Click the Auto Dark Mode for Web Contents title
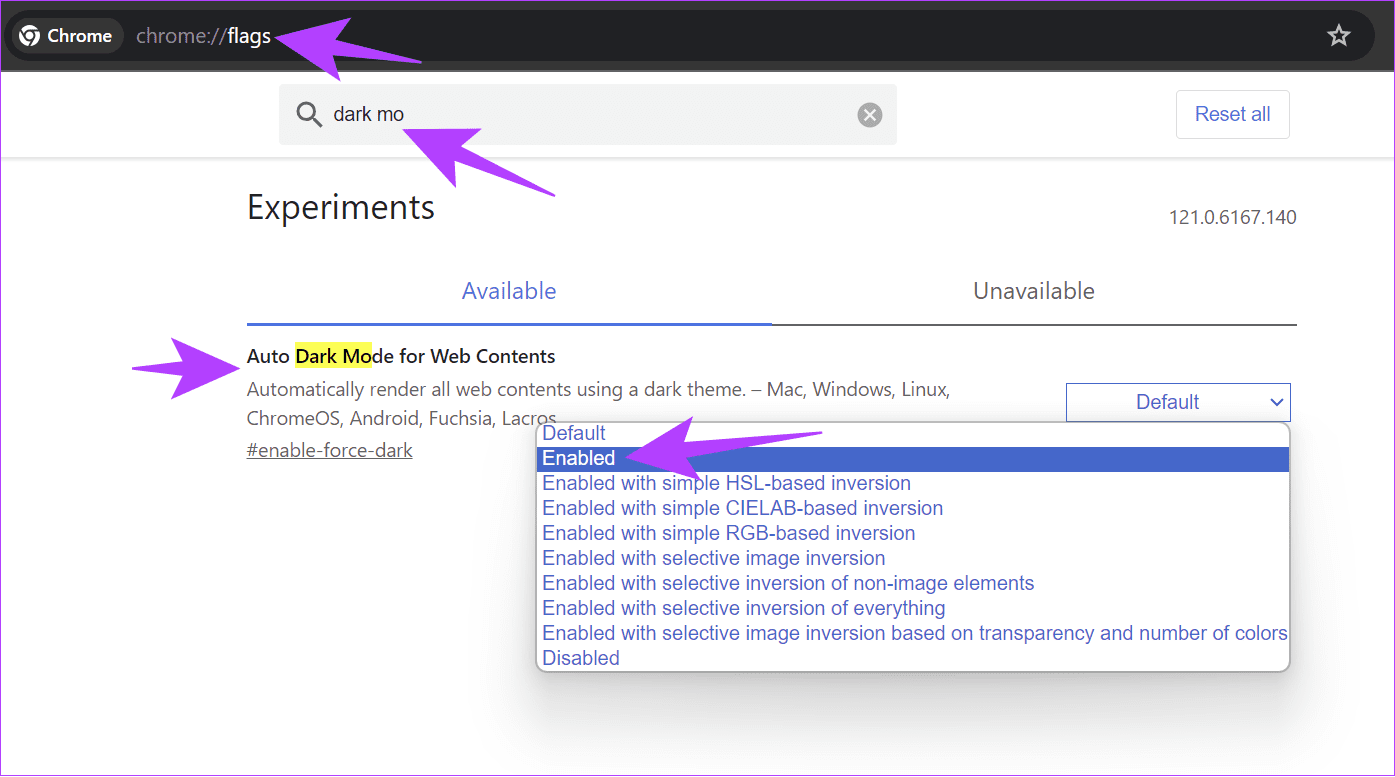The height and width of the screenshot is (777, 1395). coord(401,356)
